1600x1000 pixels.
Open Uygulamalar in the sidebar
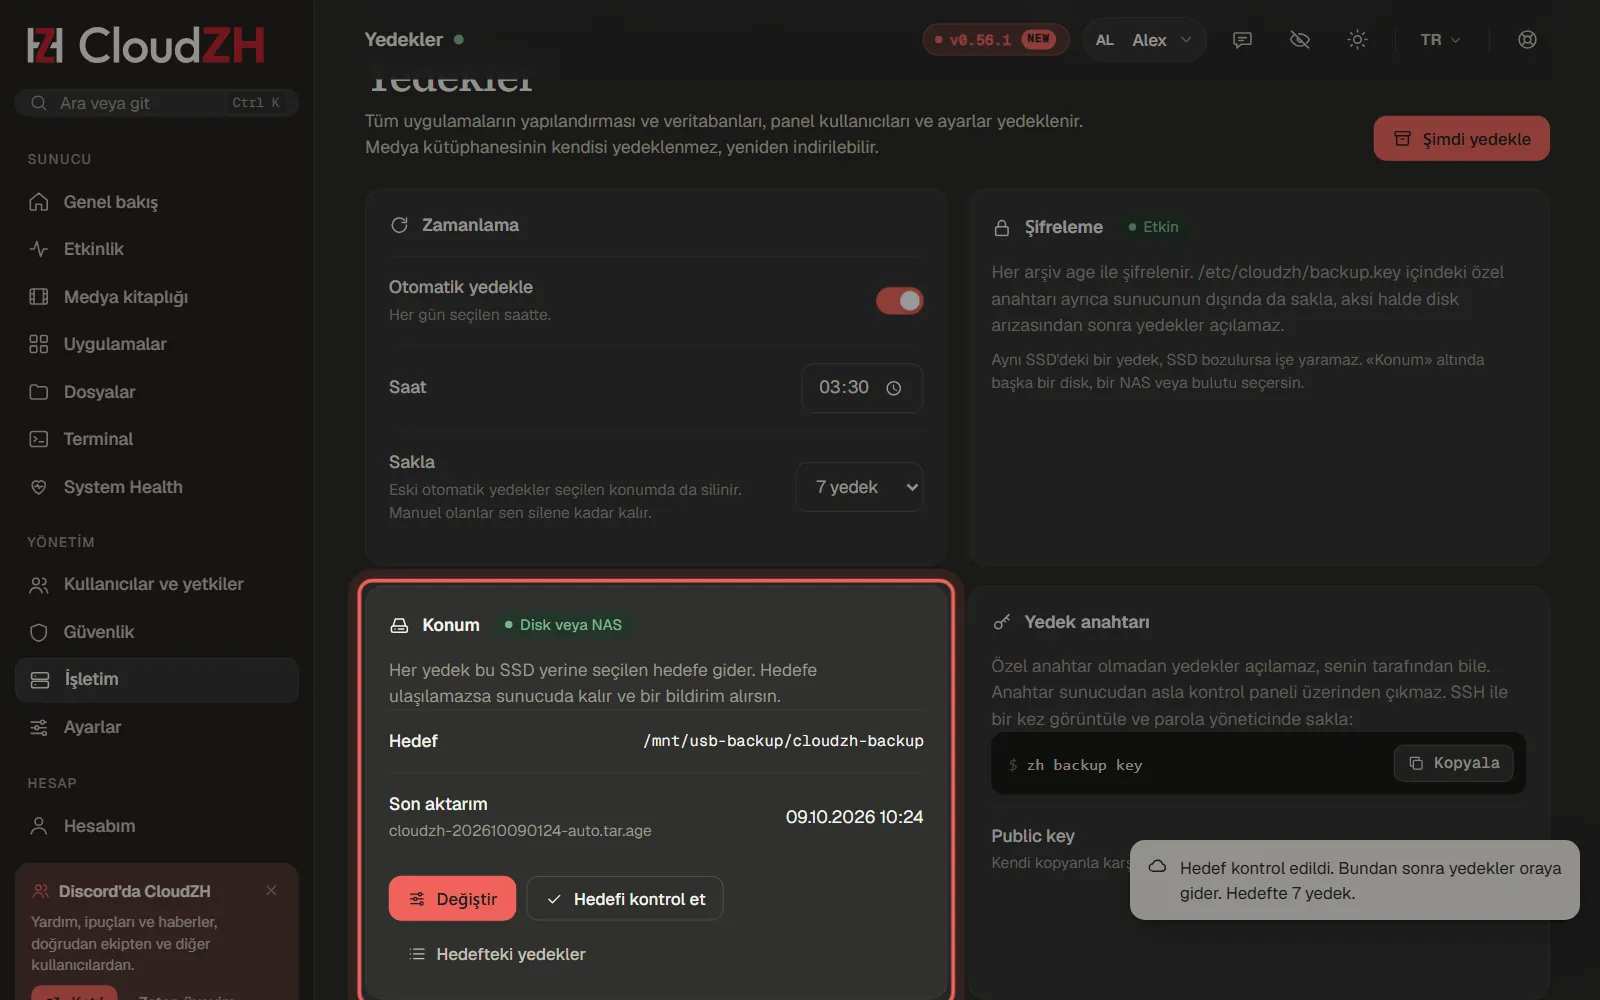click(x=156, y=344)
